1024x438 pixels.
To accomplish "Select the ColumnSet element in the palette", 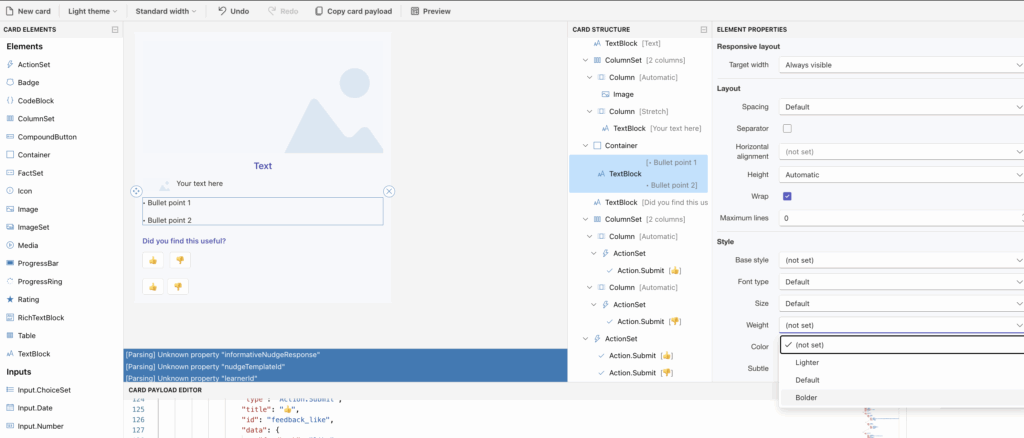I will tap(30, 119).
